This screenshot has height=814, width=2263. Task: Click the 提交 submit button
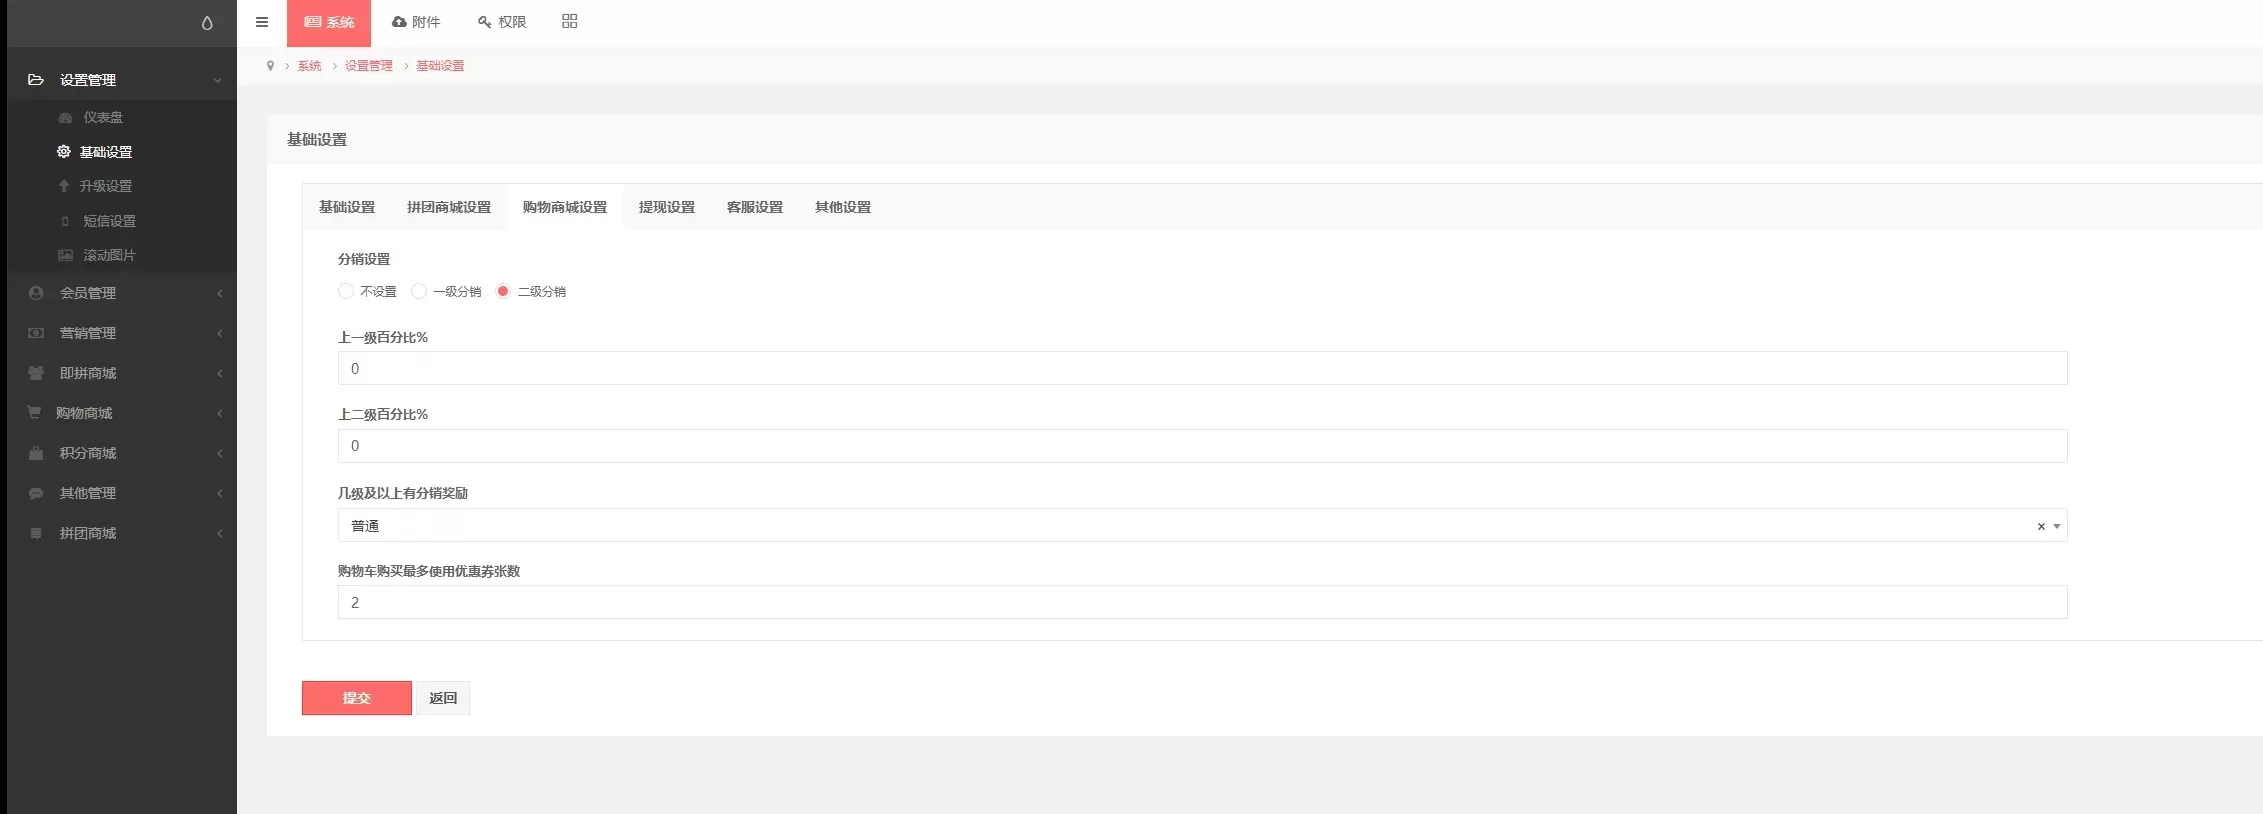click(356, 698)
